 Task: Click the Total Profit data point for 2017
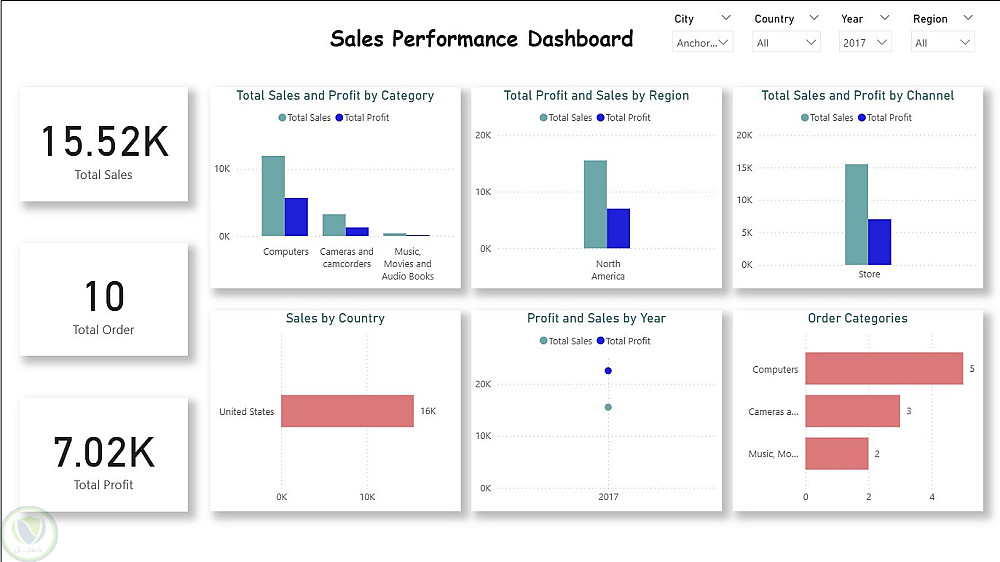pos(608,371)
